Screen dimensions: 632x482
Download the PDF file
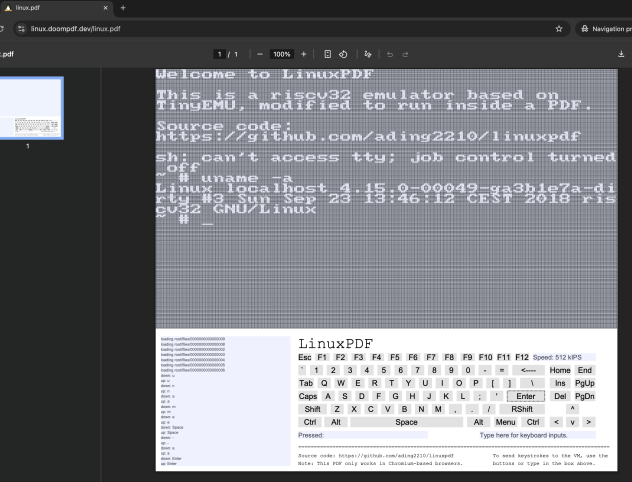click(621, 54)
